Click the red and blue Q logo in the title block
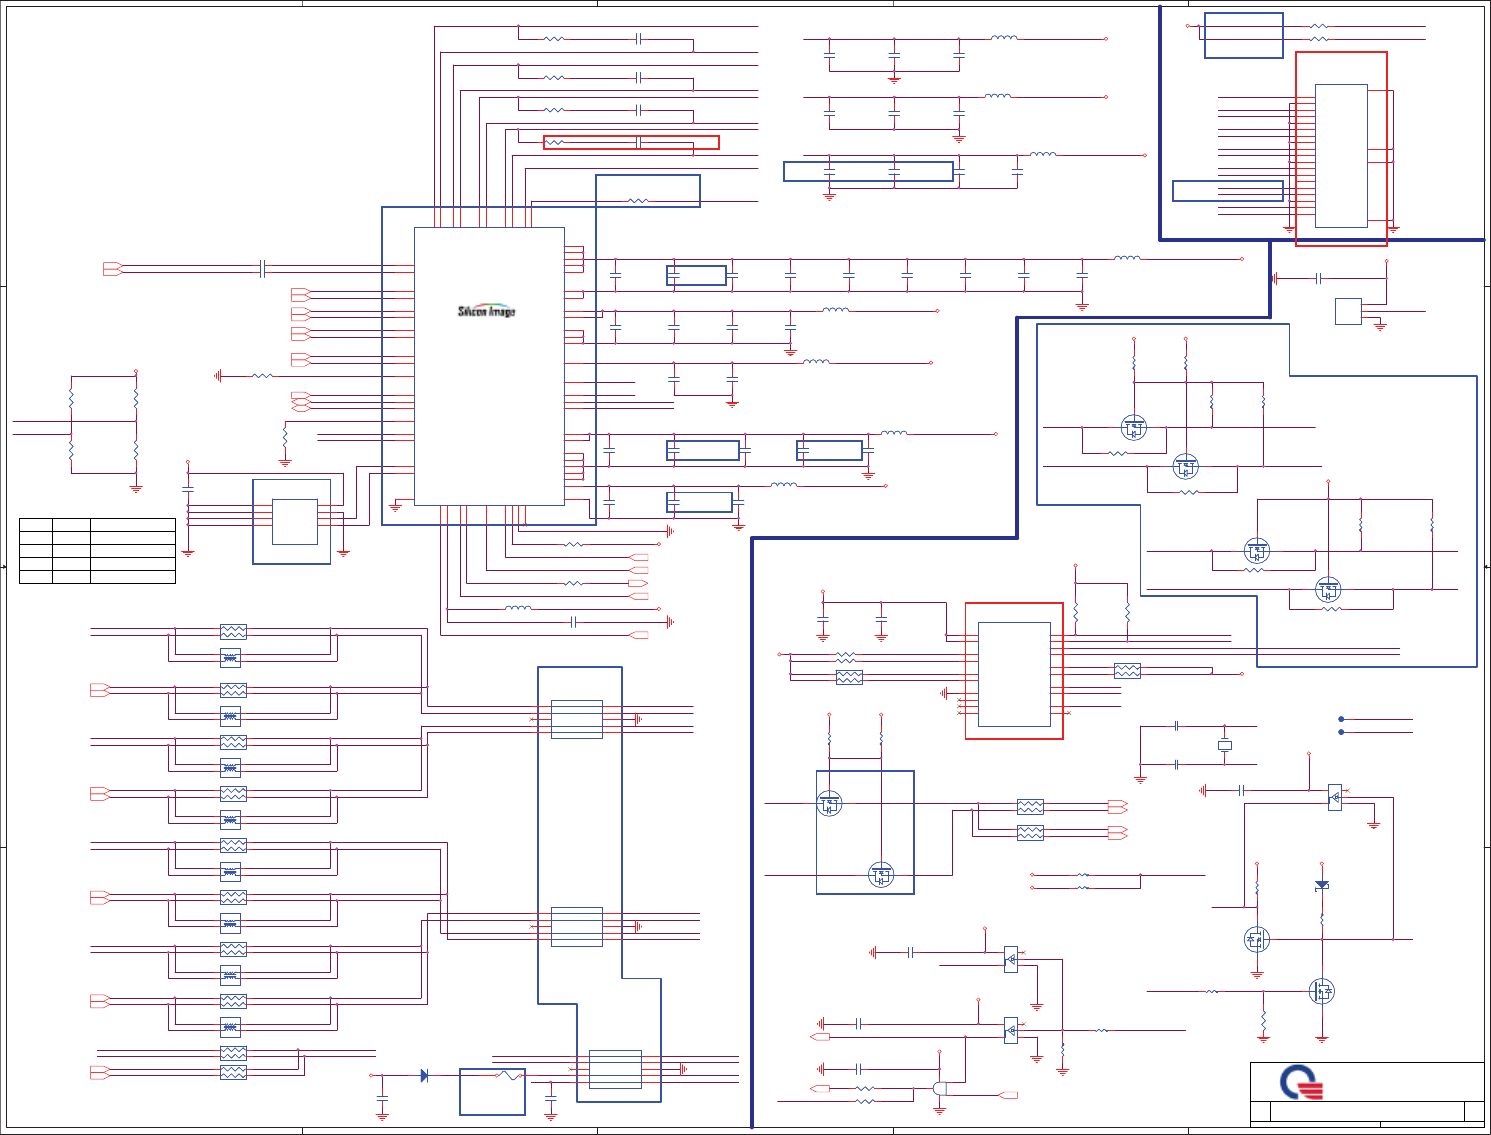Screen dimensions: 1491x1135 pos(1302,1083)
